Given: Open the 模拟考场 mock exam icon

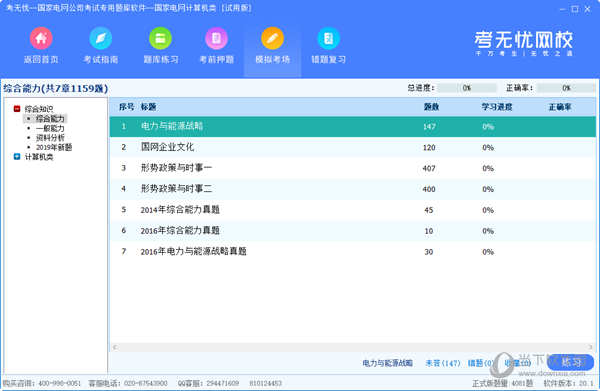Looking at the screenshot, I should pos(272,38).
